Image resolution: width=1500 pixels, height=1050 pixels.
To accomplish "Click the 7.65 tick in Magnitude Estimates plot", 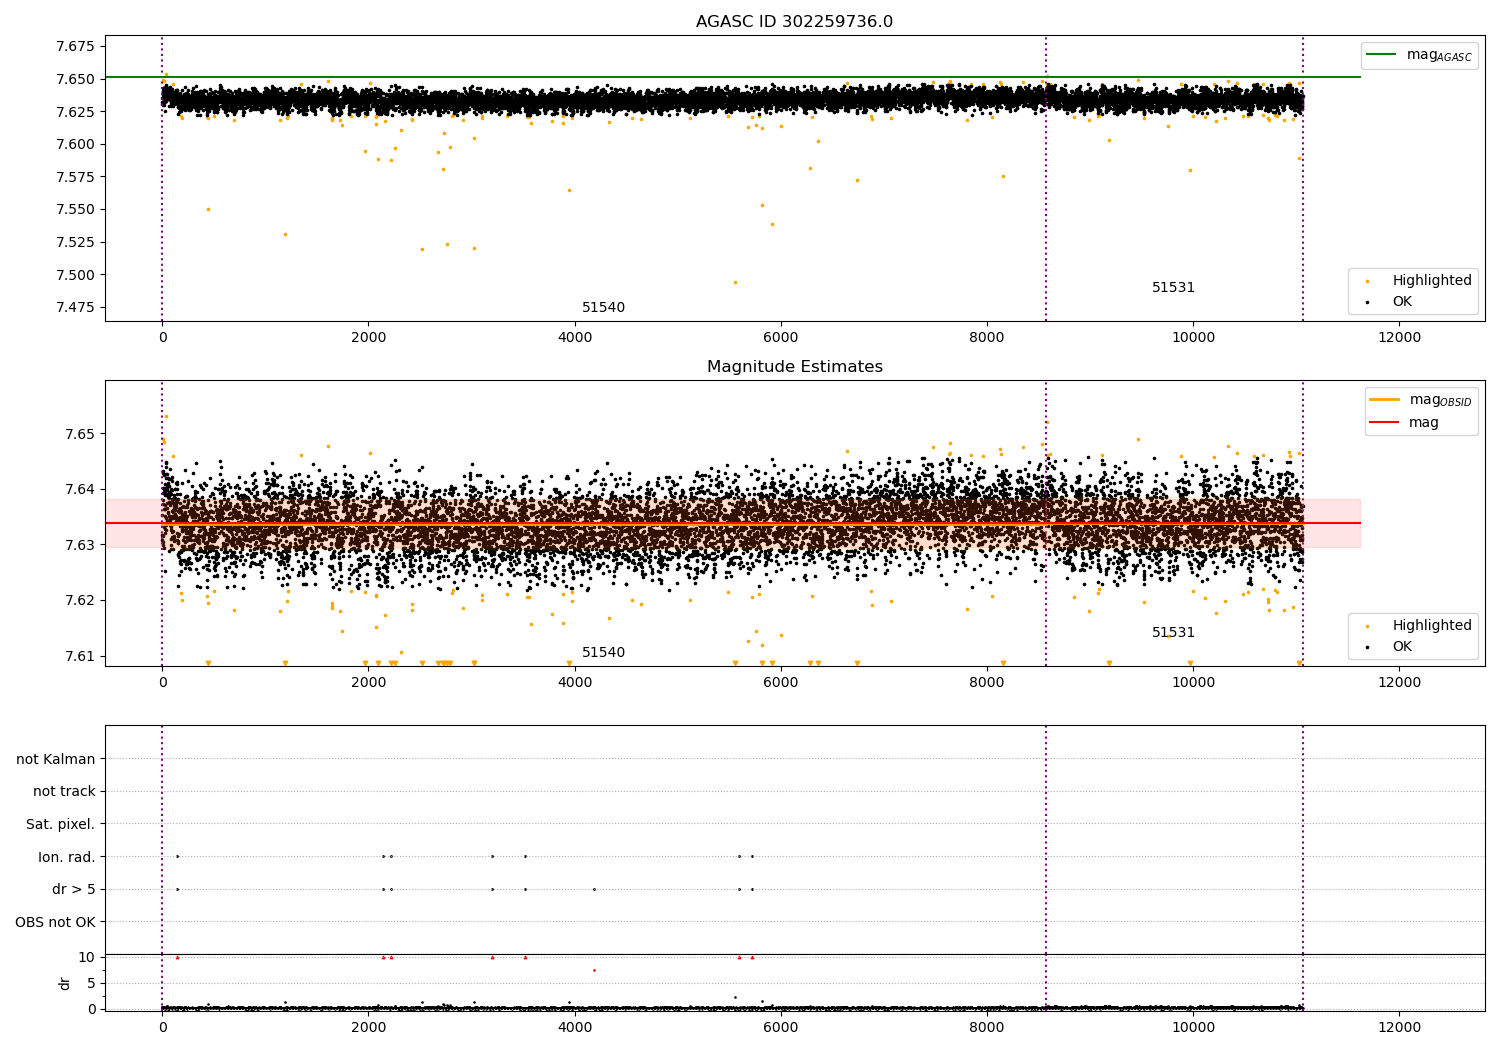I will coord(79,434).
